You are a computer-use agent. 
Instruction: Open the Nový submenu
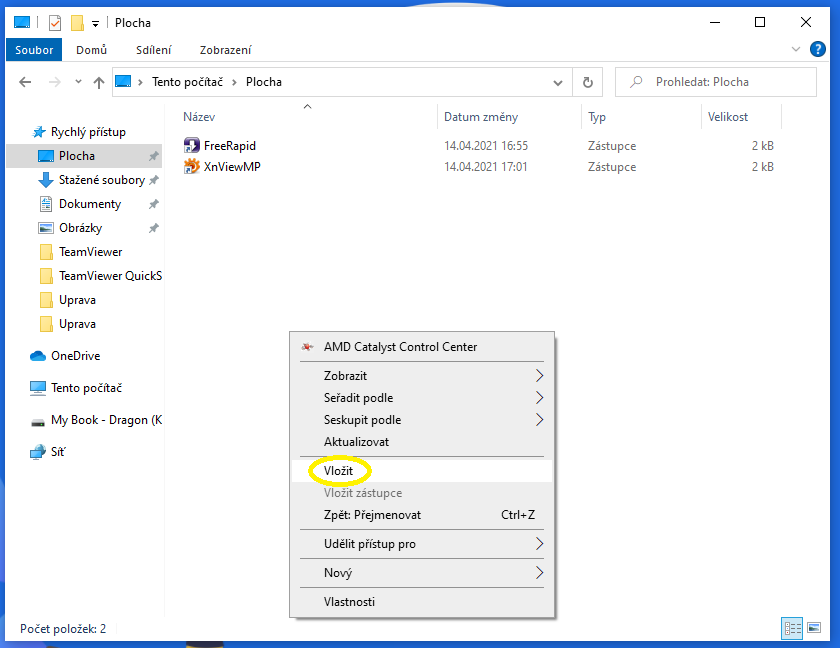422,573
